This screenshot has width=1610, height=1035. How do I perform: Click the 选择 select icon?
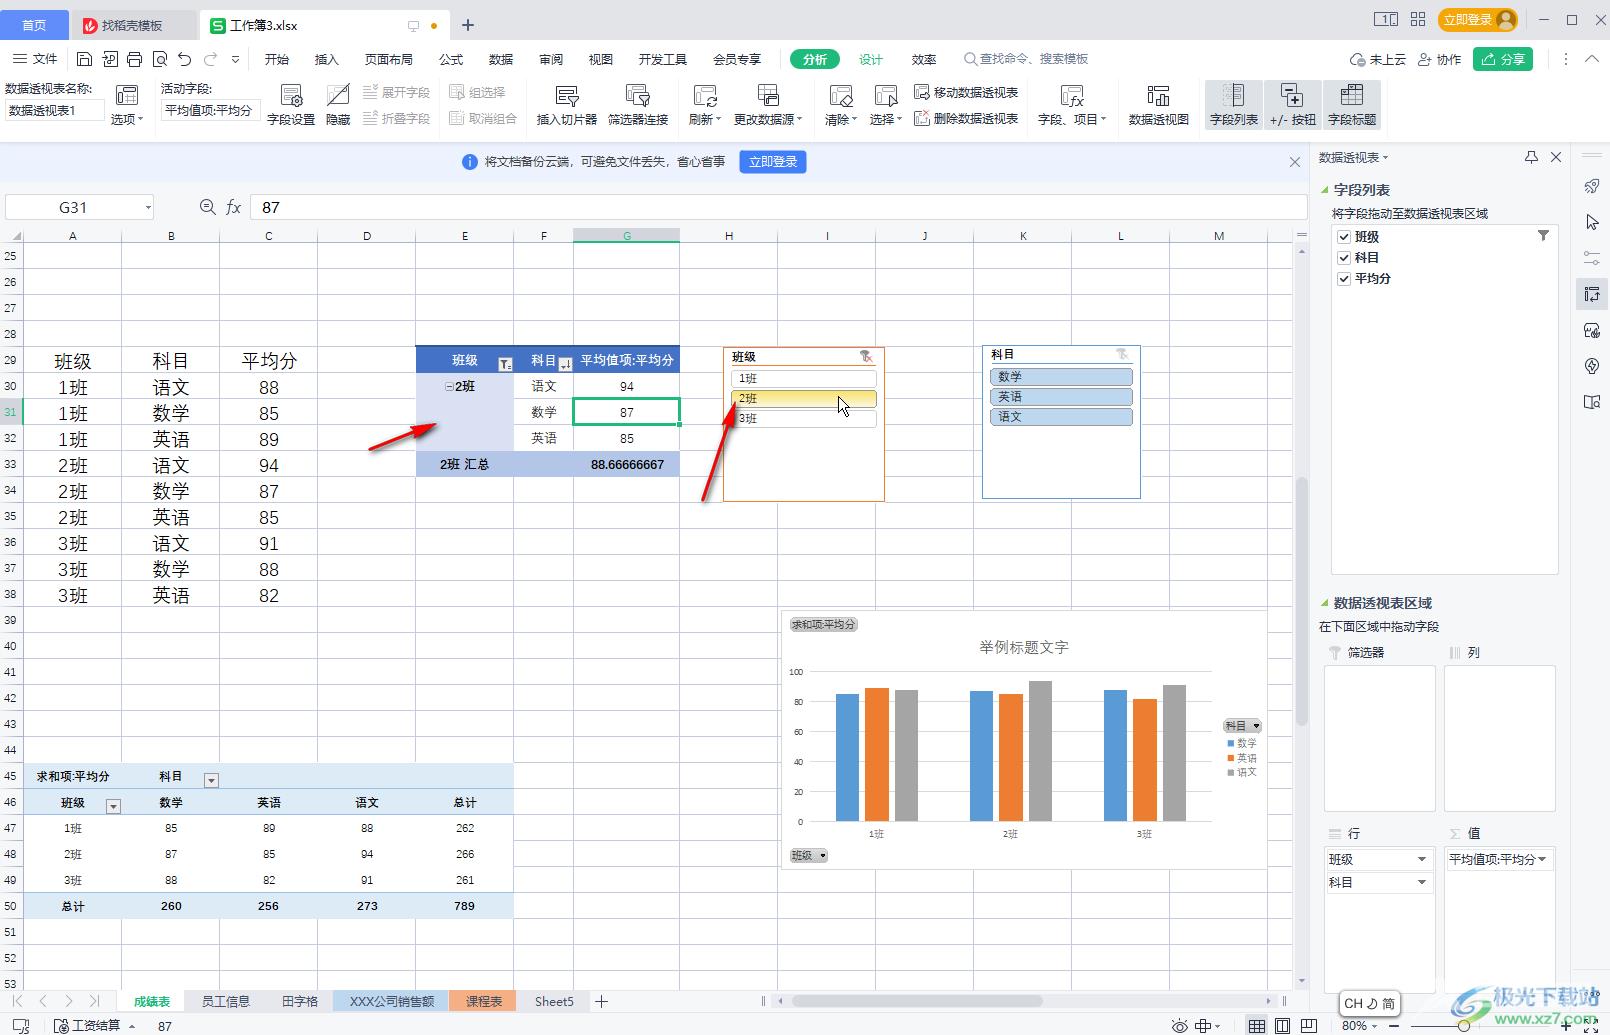[x=885, y=105]
